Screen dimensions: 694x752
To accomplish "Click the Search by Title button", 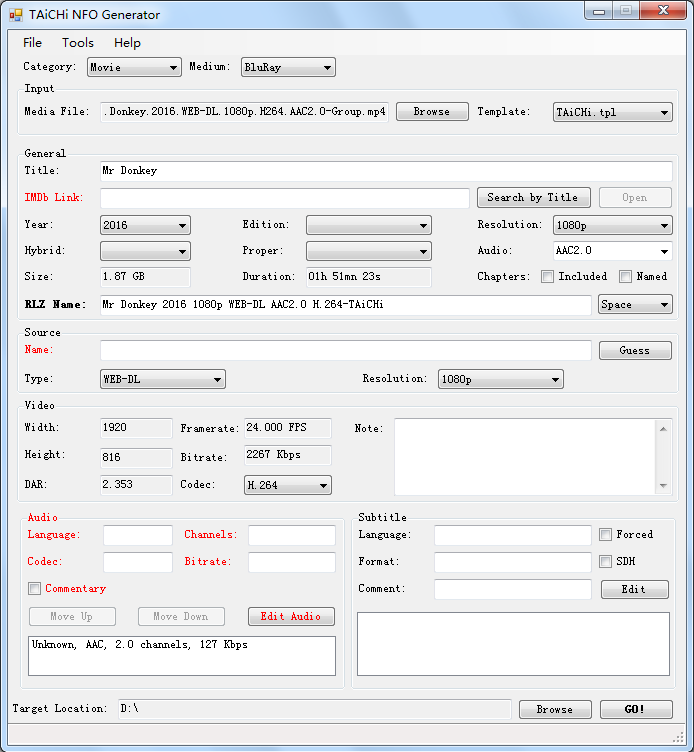I will coord(533,198).
